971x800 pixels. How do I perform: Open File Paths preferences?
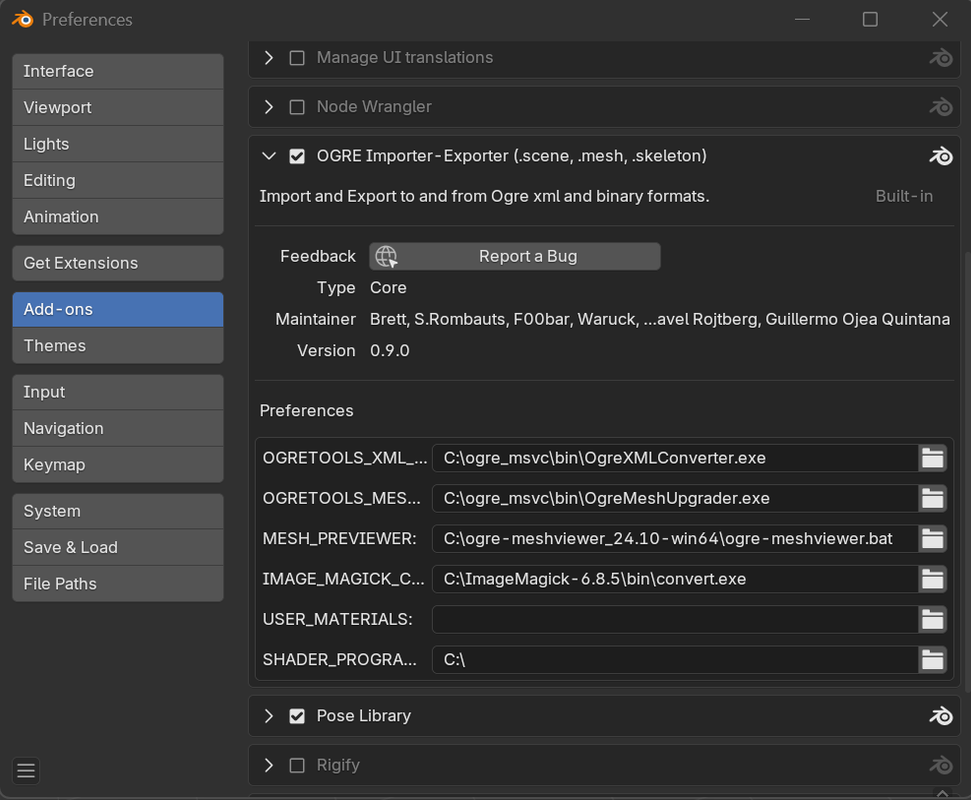coord(118,584)
